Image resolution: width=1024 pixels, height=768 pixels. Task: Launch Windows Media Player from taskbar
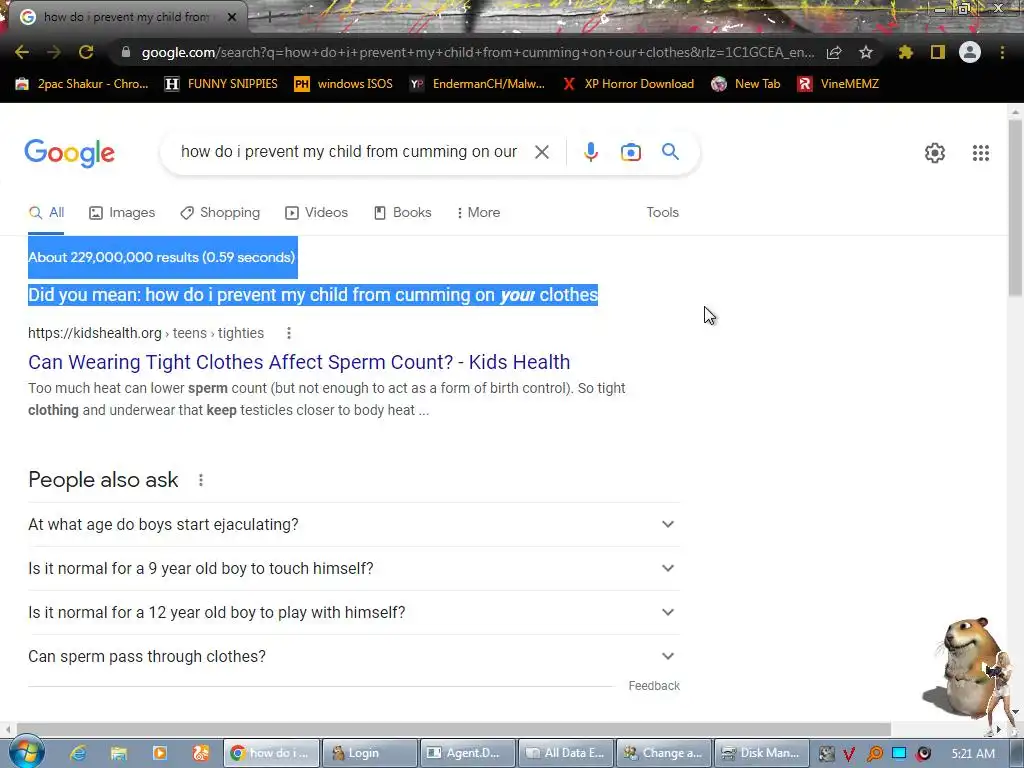[x=160, y=753]
